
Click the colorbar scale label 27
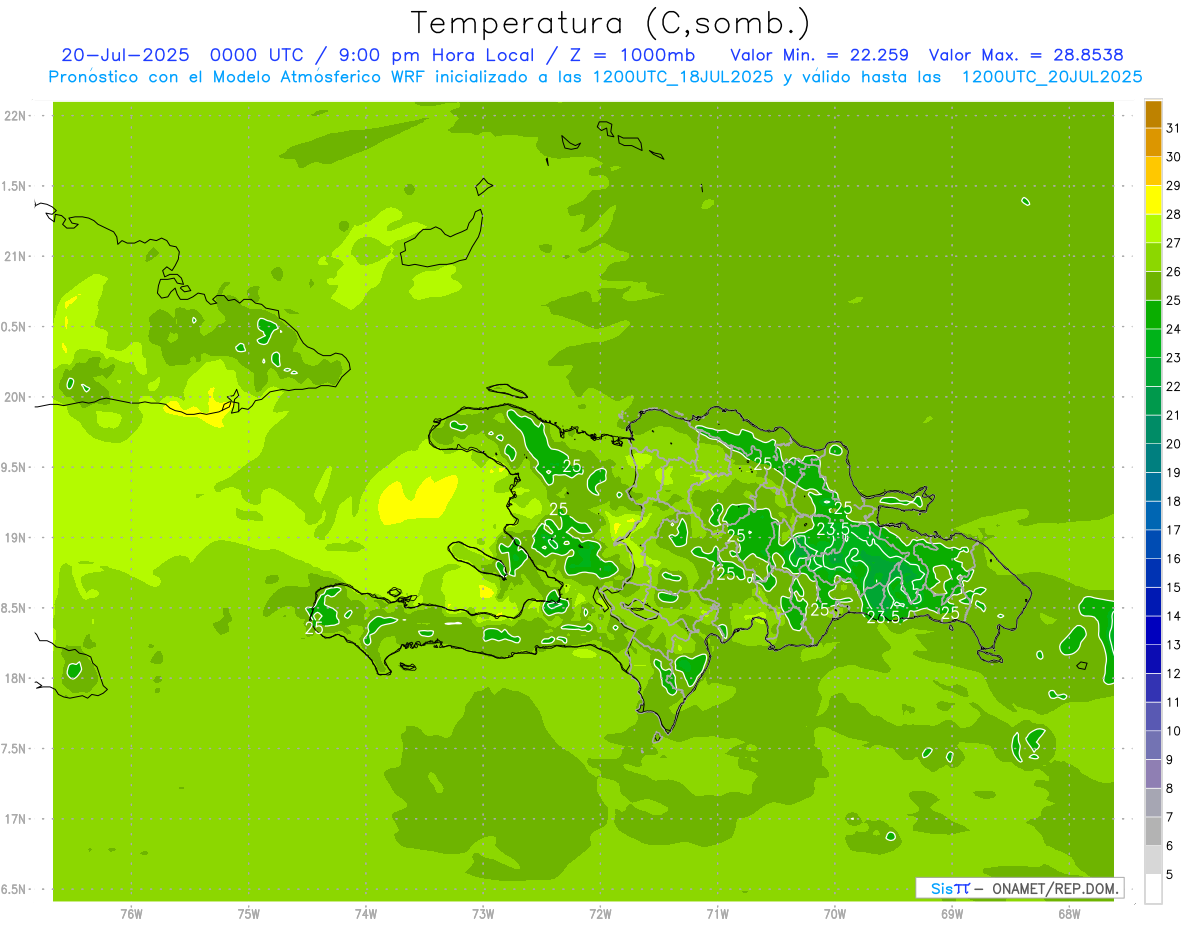click(1174, 243)
